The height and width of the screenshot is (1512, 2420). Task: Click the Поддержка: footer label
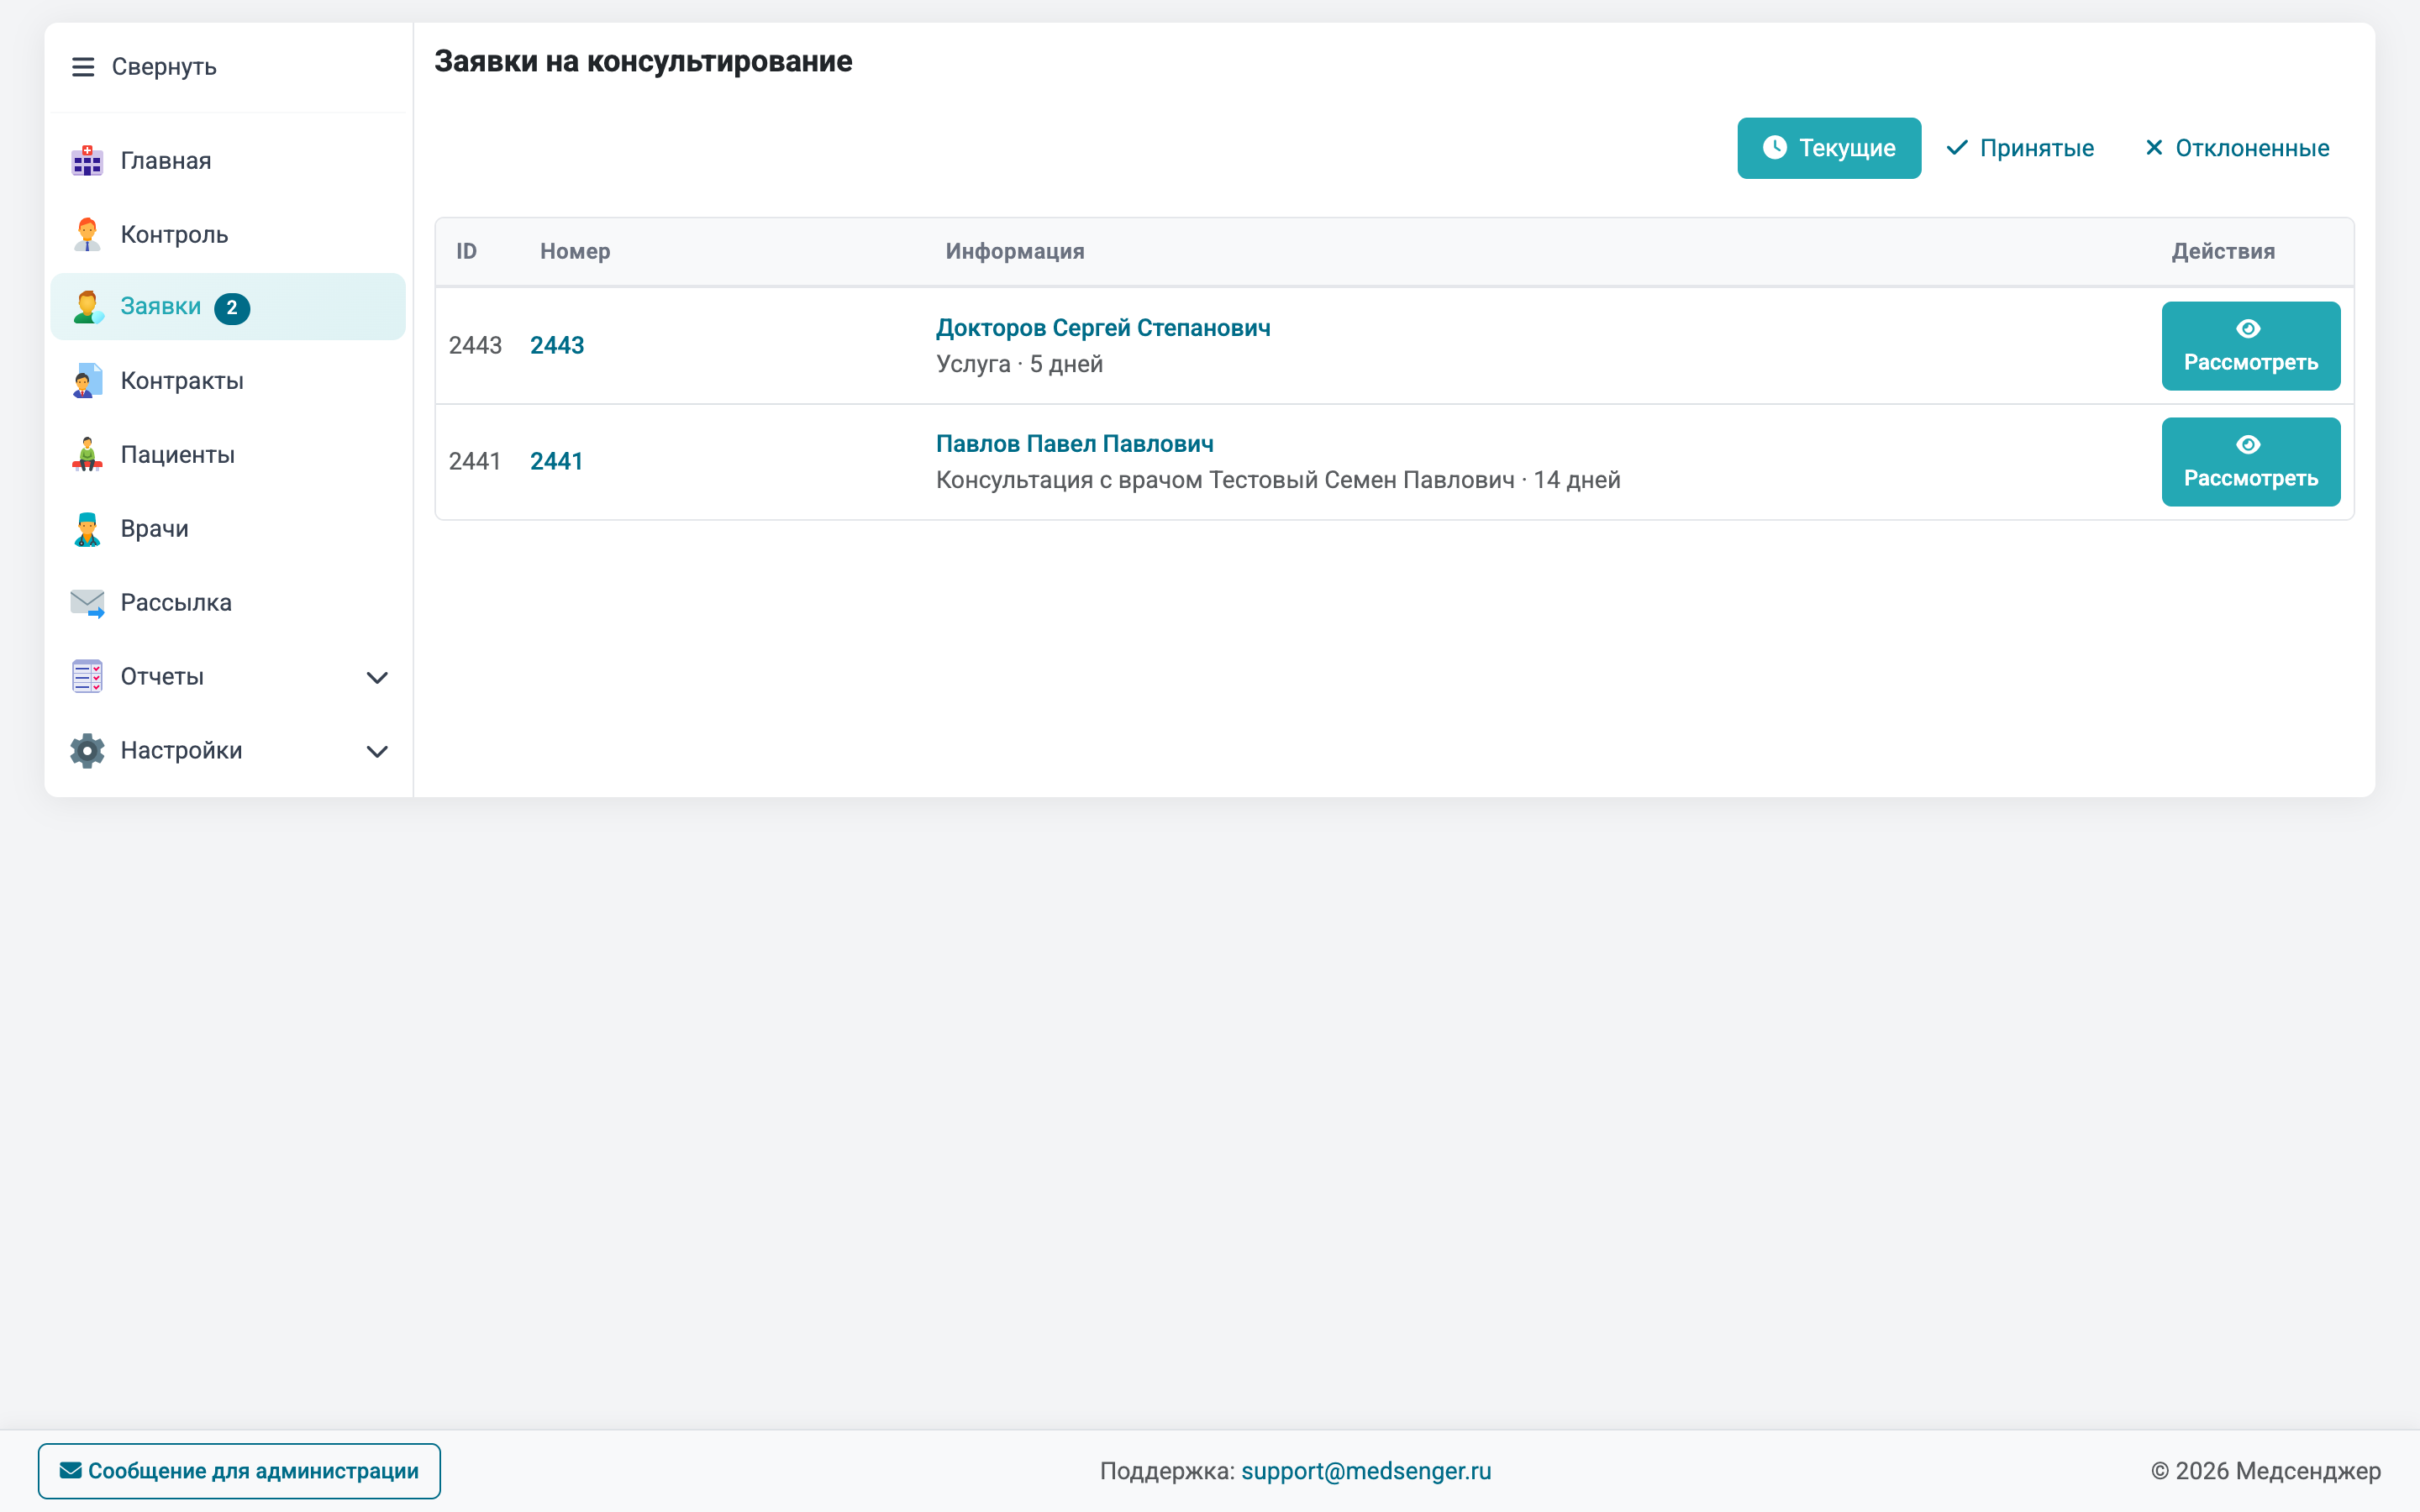tap(1168, 1470)
